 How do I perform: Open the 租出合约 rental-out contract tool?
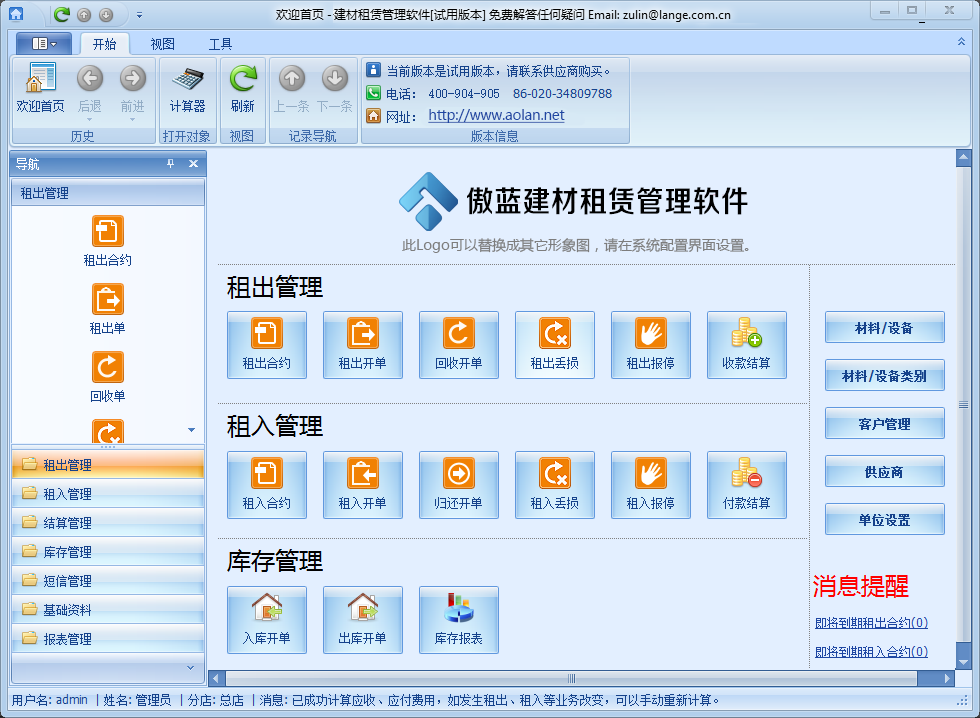click(267, 345)
